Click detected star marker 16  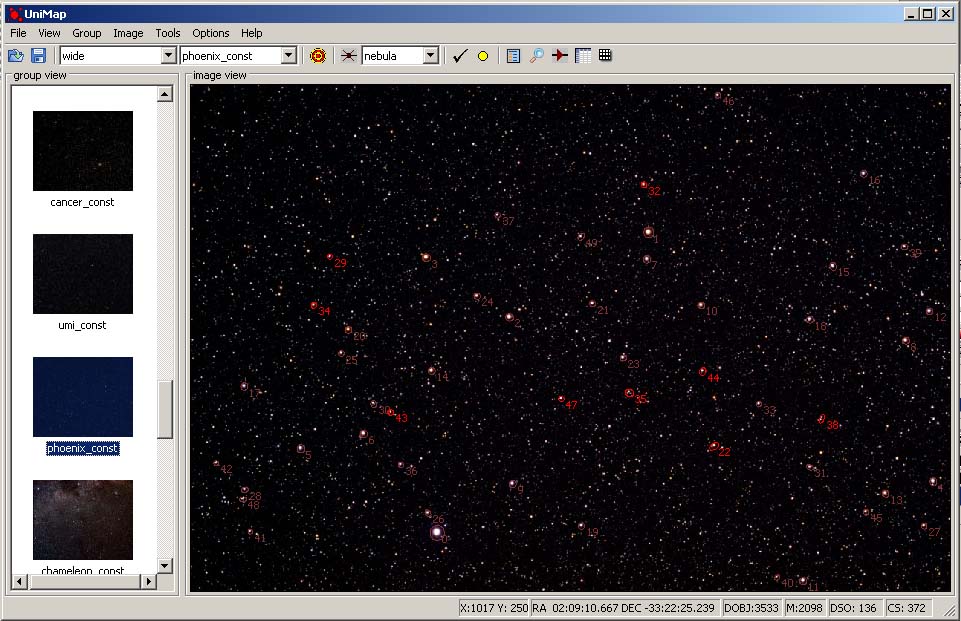864,174
